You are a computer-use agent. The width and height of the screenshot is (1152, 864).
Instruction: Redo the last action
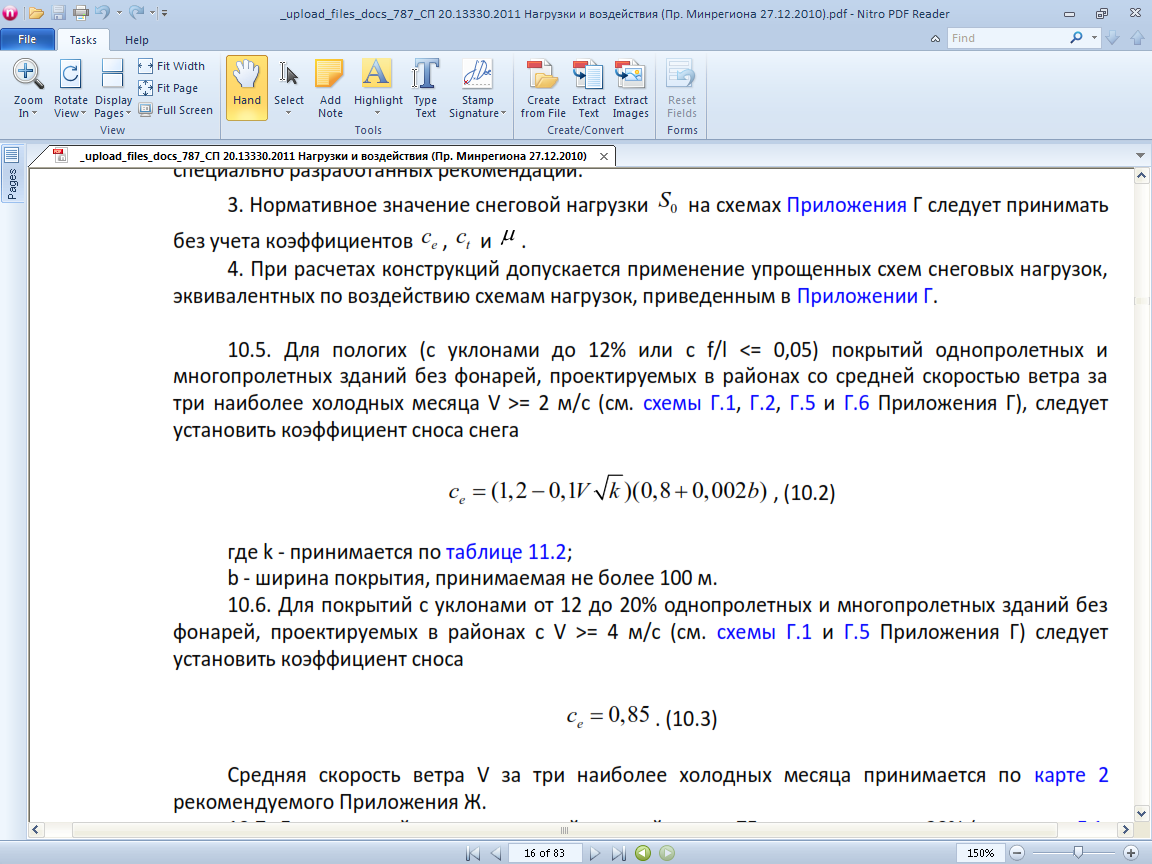136,12
